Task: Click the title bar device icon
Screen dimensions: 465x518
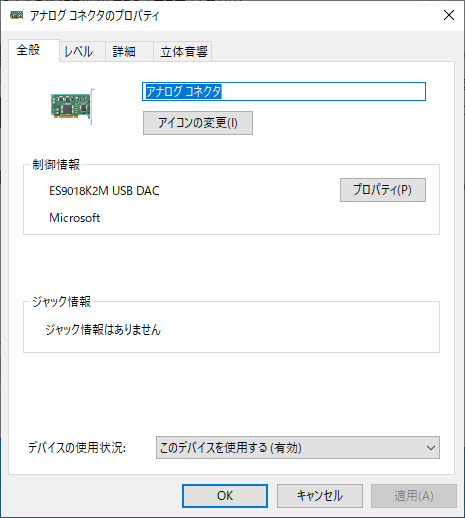Action: tap(17, 15)
